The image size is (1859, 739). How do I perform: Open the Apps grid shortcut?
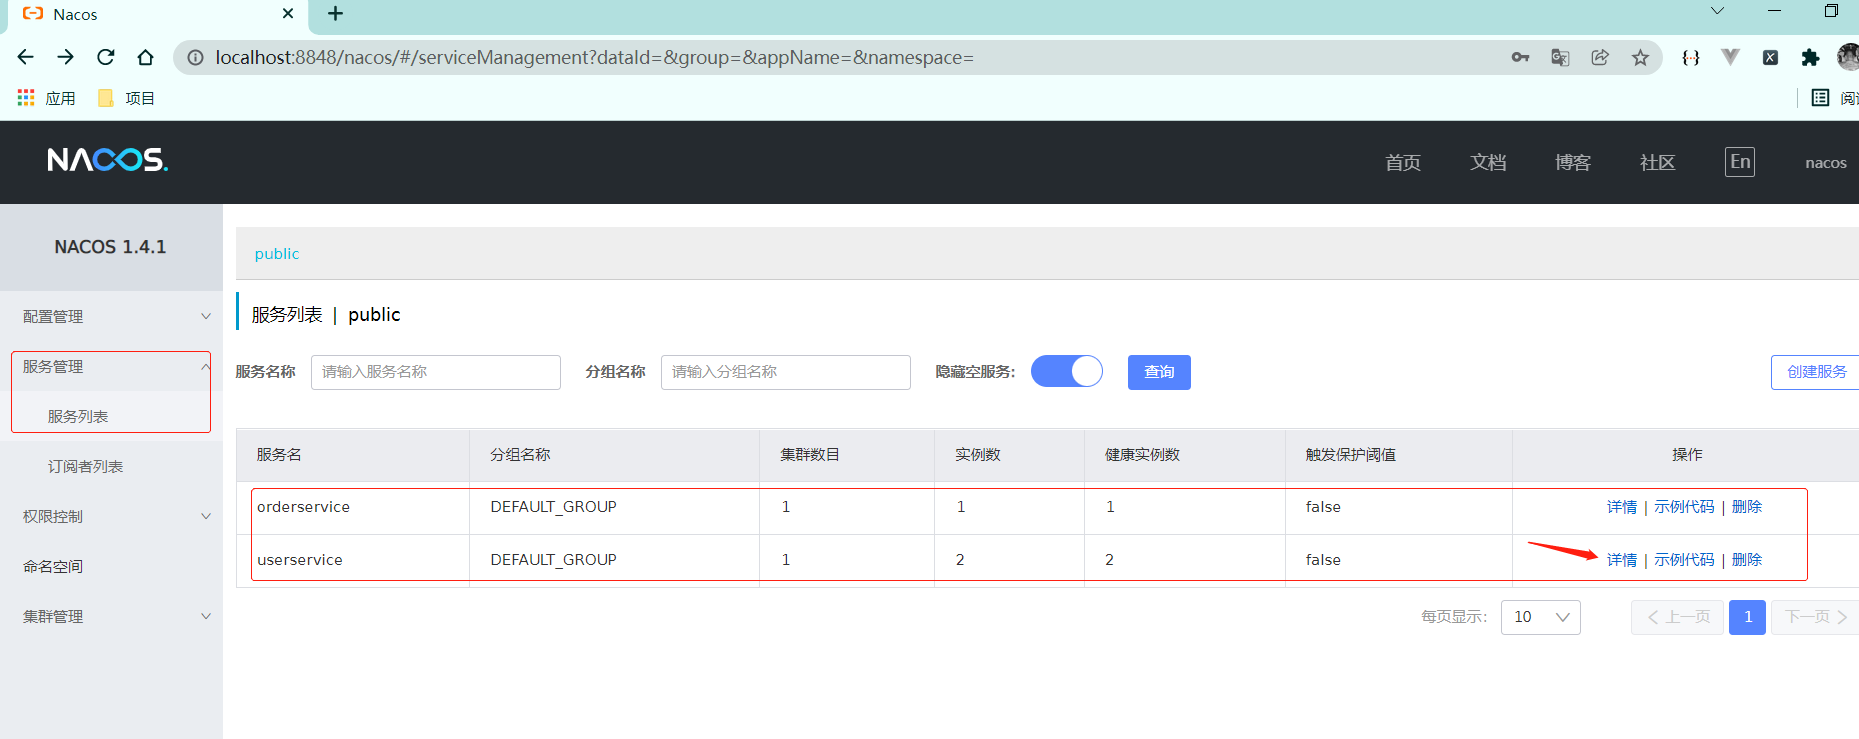click(26, 98)
